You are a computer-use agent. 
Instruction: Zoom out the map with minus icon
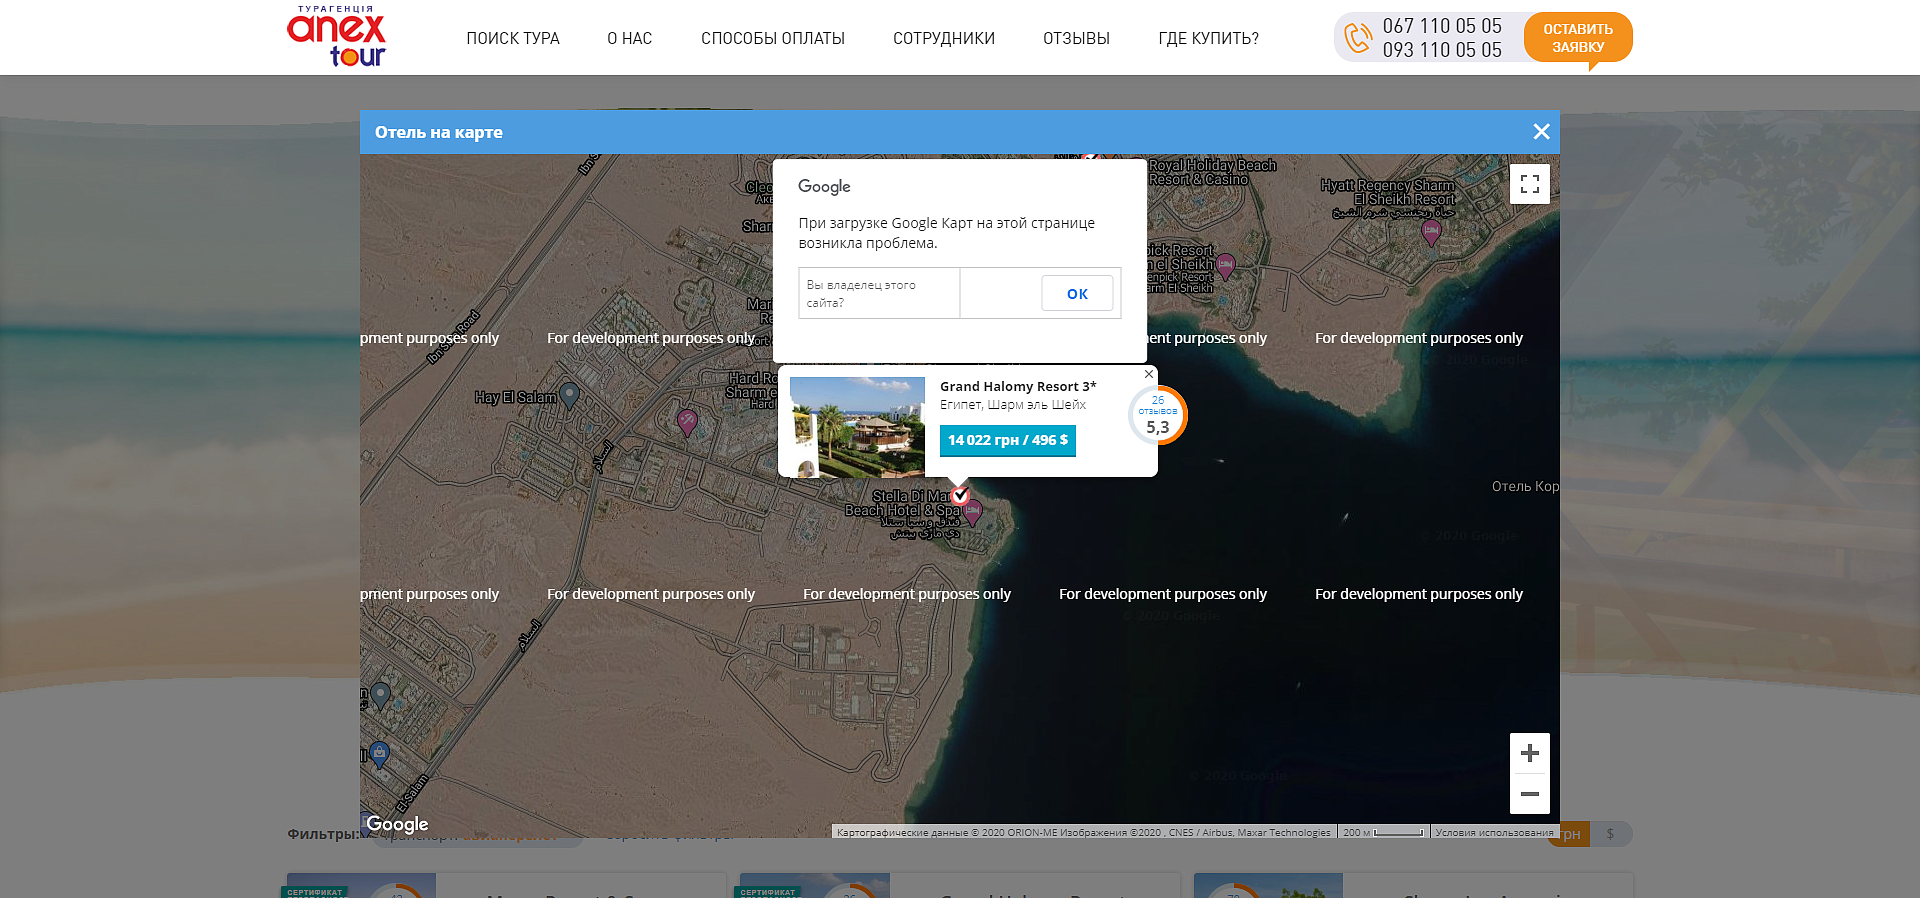pyautogui.click(x=1529, y=794)
